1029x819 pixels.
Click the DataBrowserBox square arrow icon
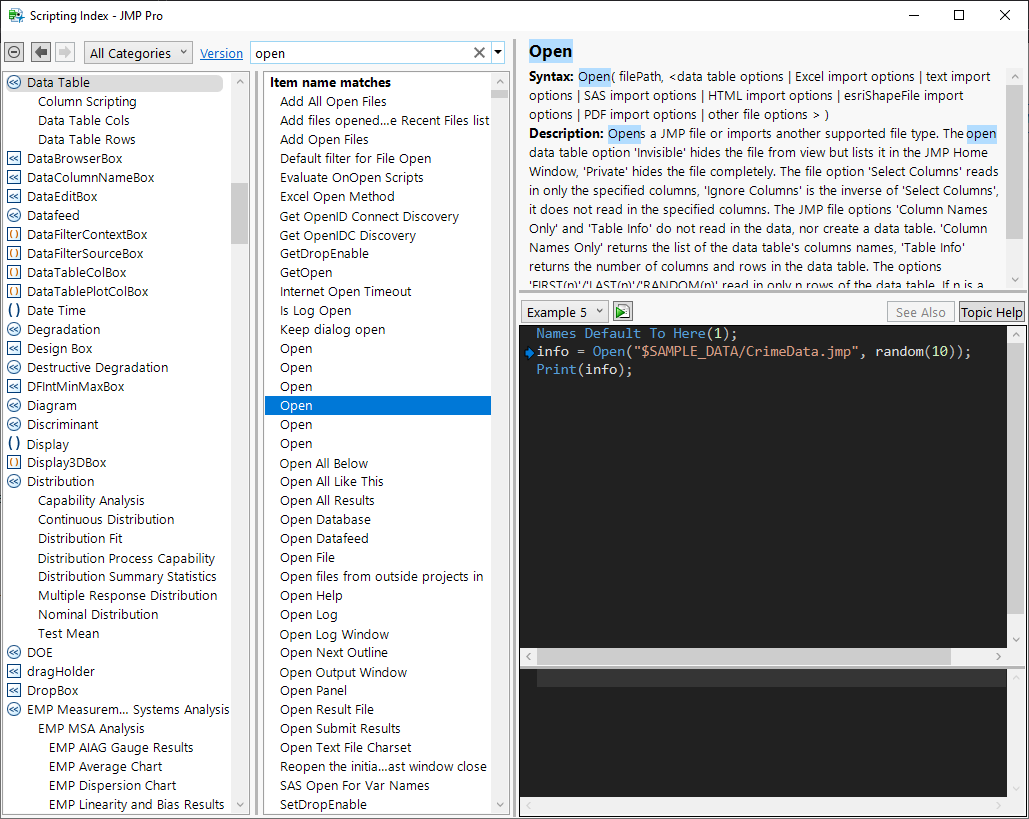coord(14,159)
